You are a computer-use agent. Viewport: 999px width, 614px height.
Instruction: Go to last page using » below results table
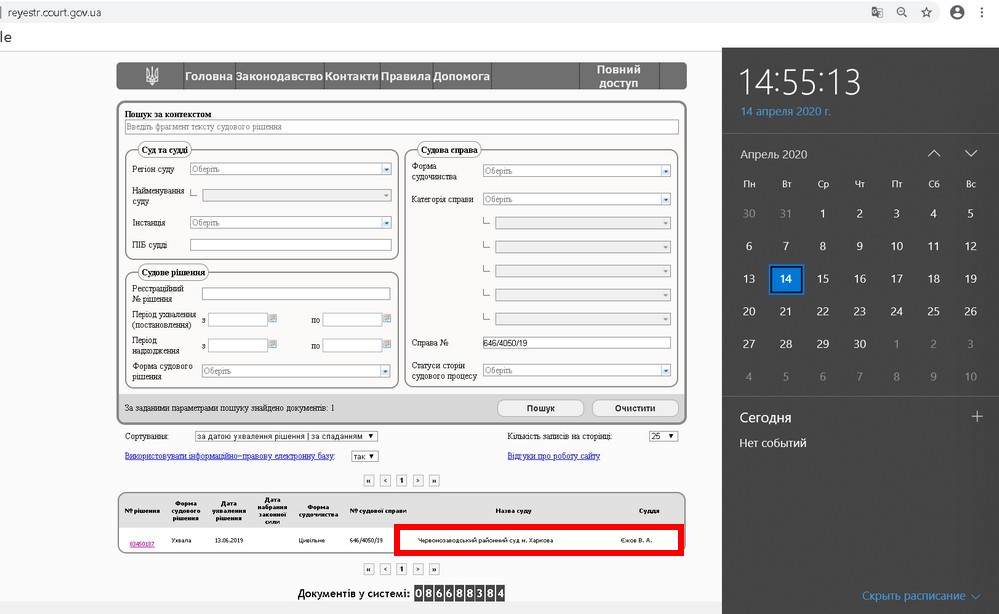tap(435, 569)
